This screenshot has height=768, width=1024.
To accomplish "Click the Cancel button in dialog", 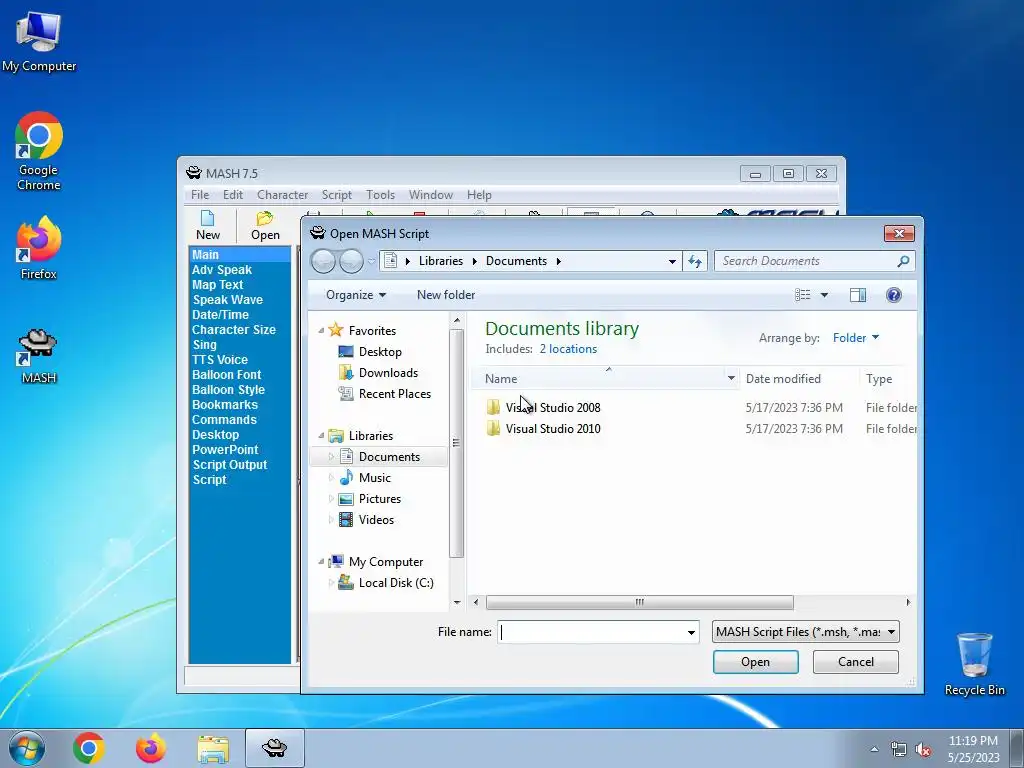I will (856, 662).
